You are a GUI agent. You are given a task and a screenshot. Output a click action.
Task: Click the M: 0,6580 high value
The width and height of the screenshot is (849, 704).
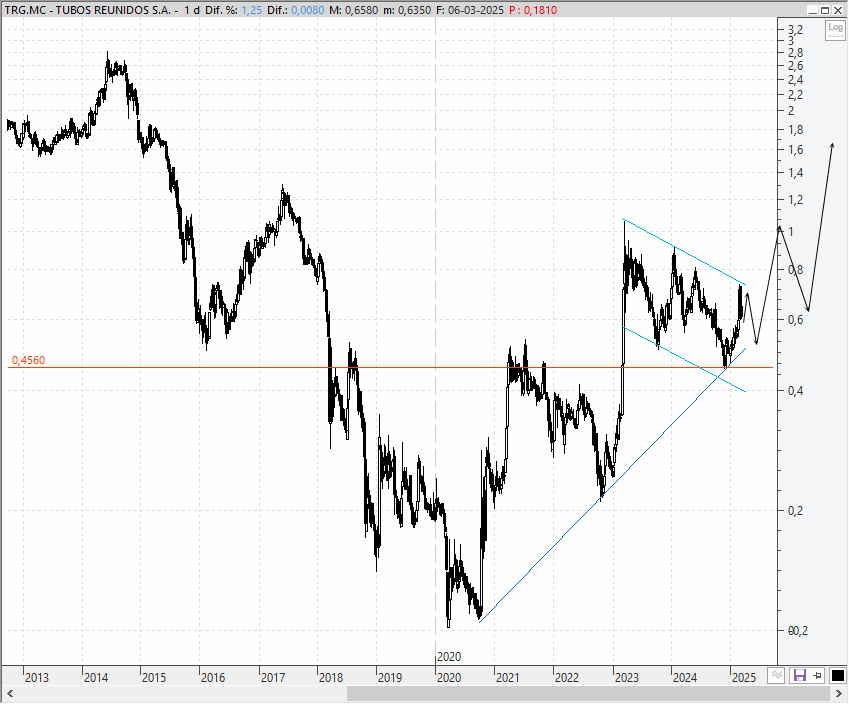point(354,10)
